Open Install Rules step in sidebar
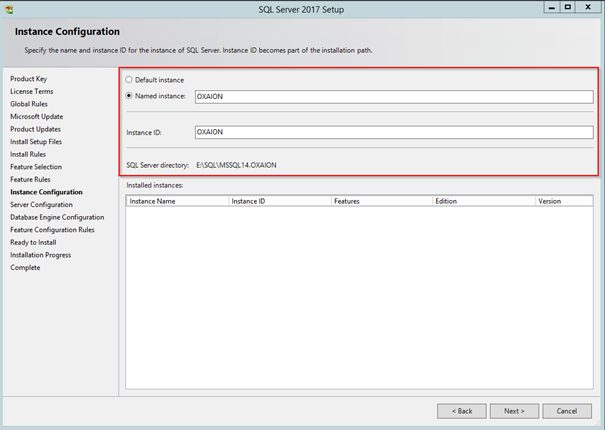Image resolution: width=605 pixels, height=430 pixels. [28, 154]
